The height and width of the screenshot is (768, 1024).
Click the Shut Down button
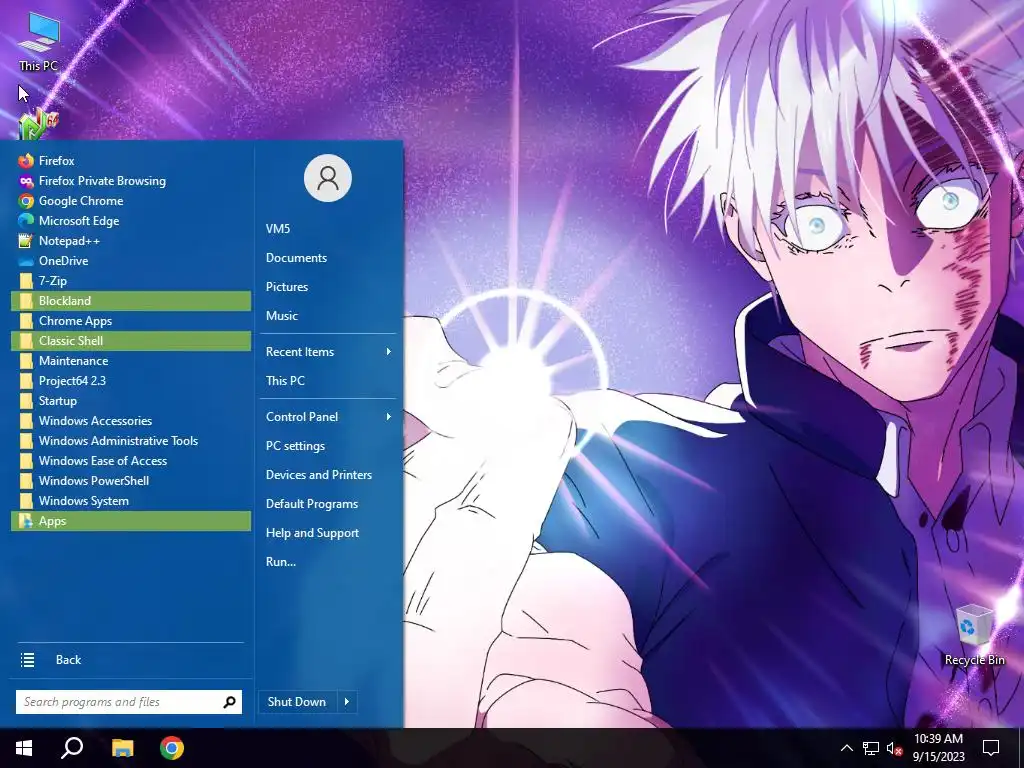click(x=297, y=702)
